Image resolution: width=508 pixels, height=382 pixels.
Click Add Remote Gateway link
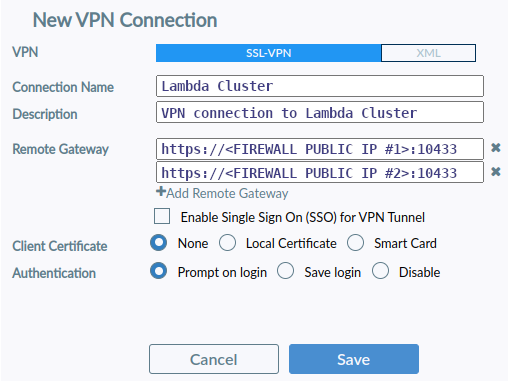[x=227, y=193]
